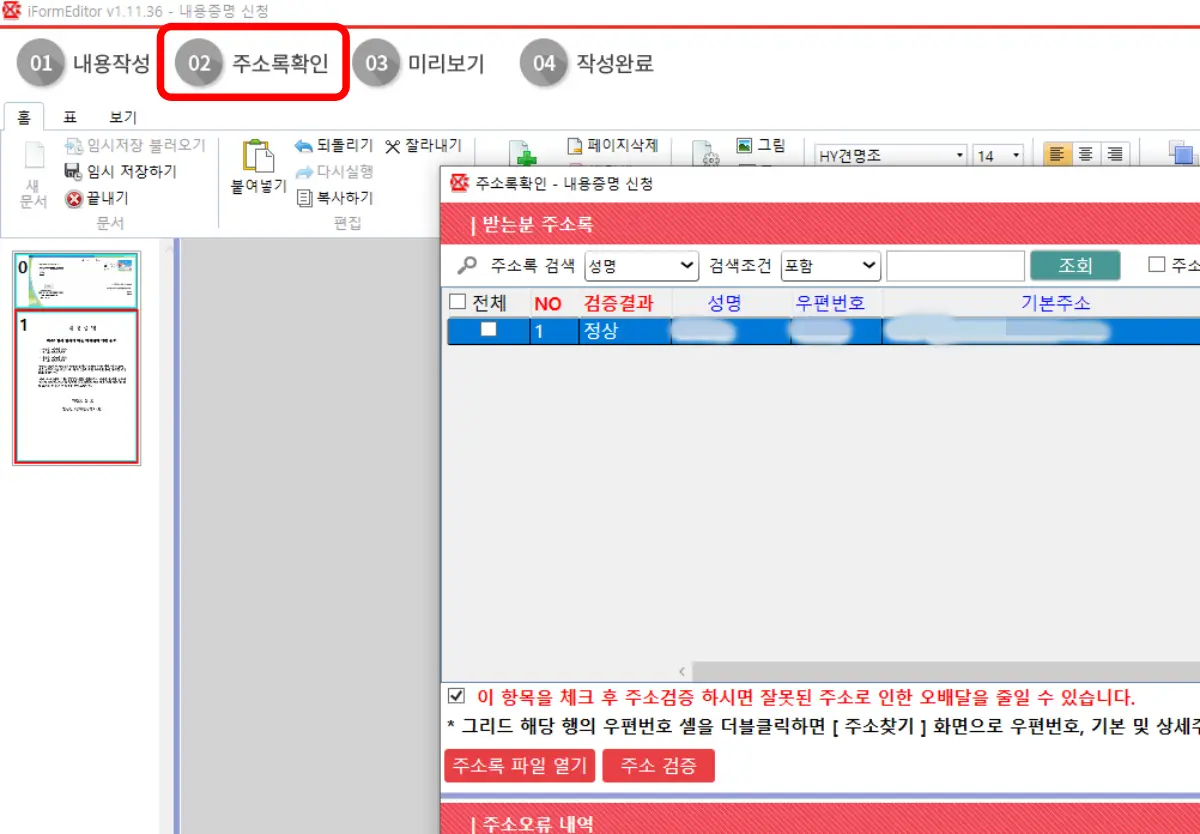Click the 주소 검증 button
Viewport: 1200px width, 834px height.
point(658,765)
